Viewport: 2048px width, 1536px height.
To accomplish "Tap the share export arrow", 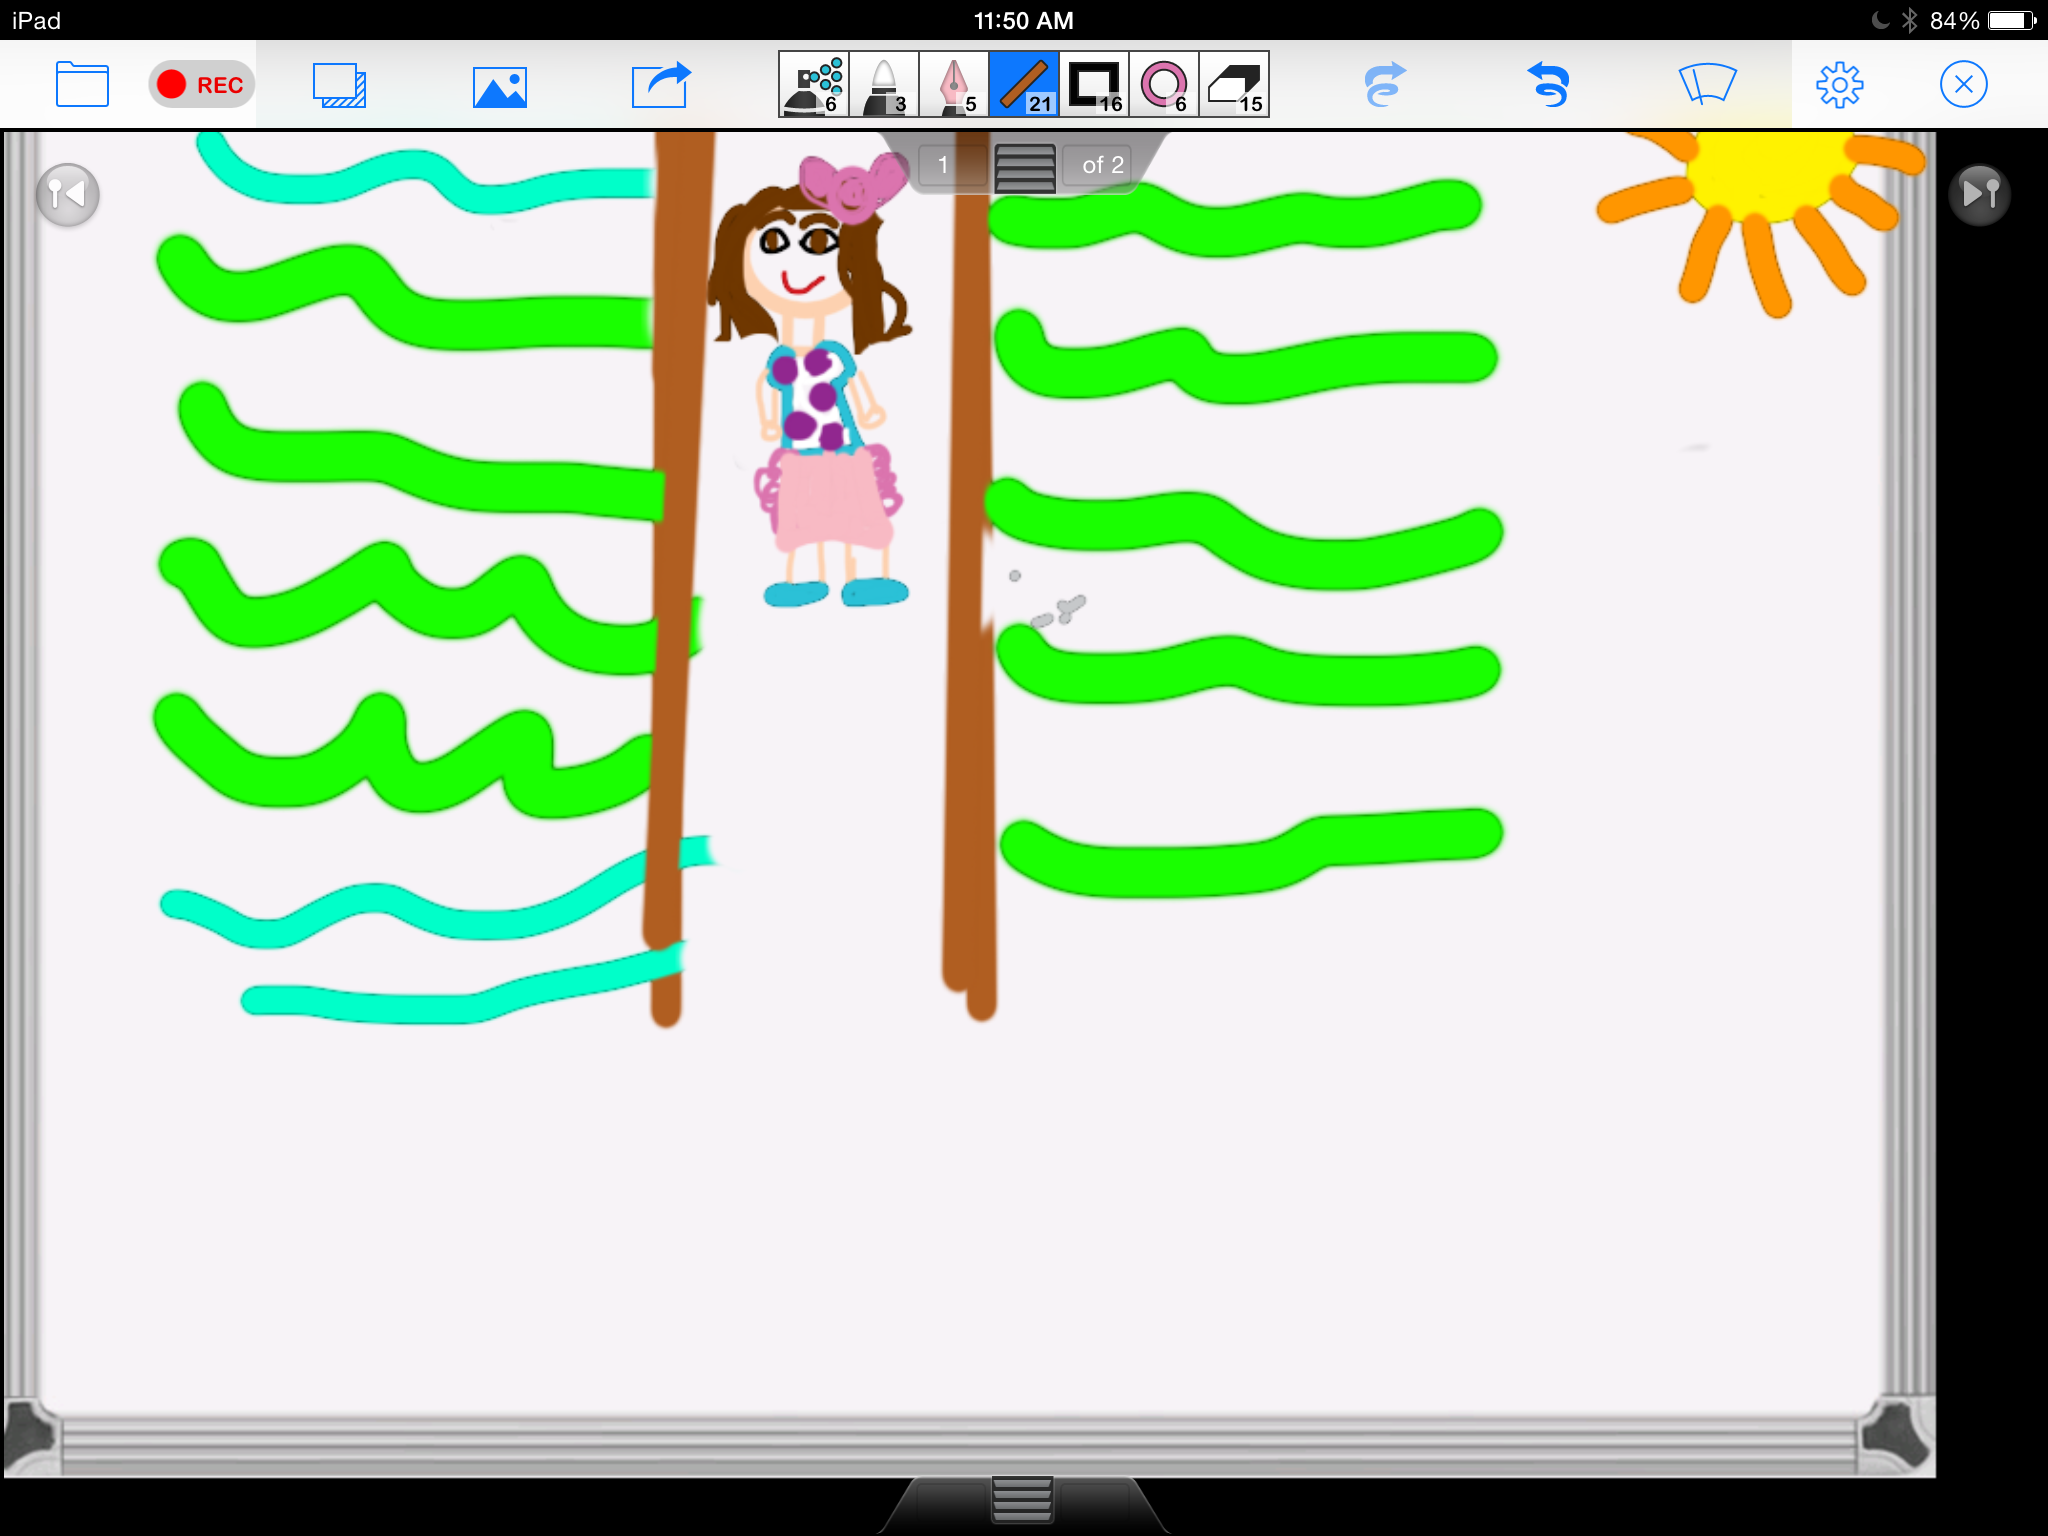I will [661, 85].
